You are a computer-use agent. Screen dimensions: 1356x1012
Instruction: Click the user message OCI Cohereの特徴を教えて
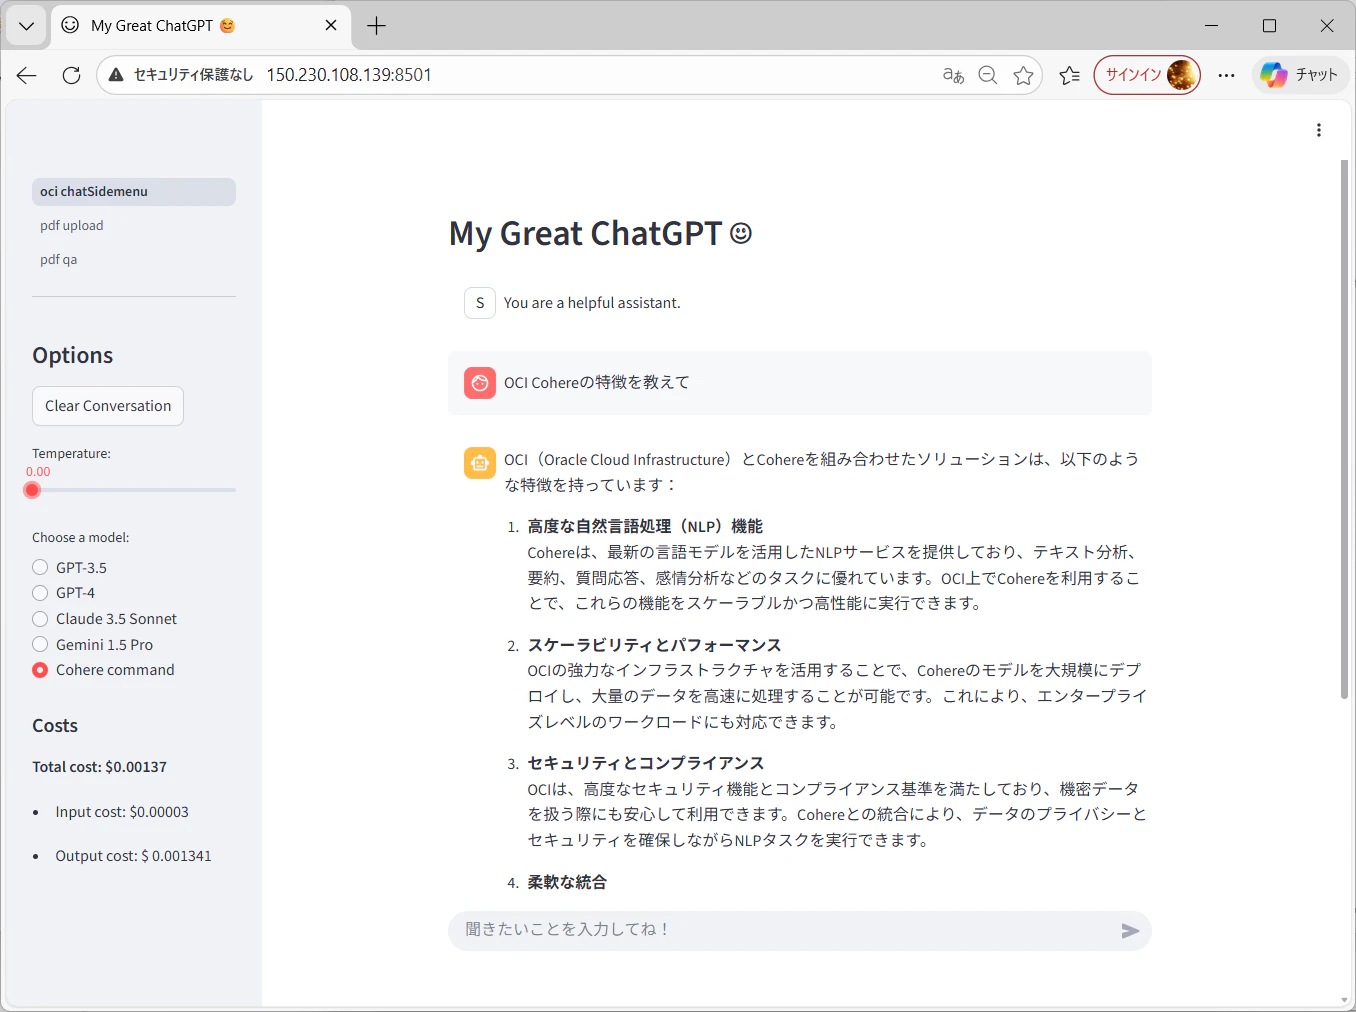tap(597, 383)
